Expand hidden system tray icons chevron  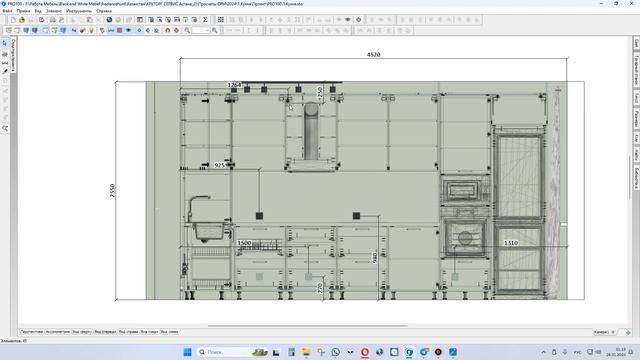543,352
